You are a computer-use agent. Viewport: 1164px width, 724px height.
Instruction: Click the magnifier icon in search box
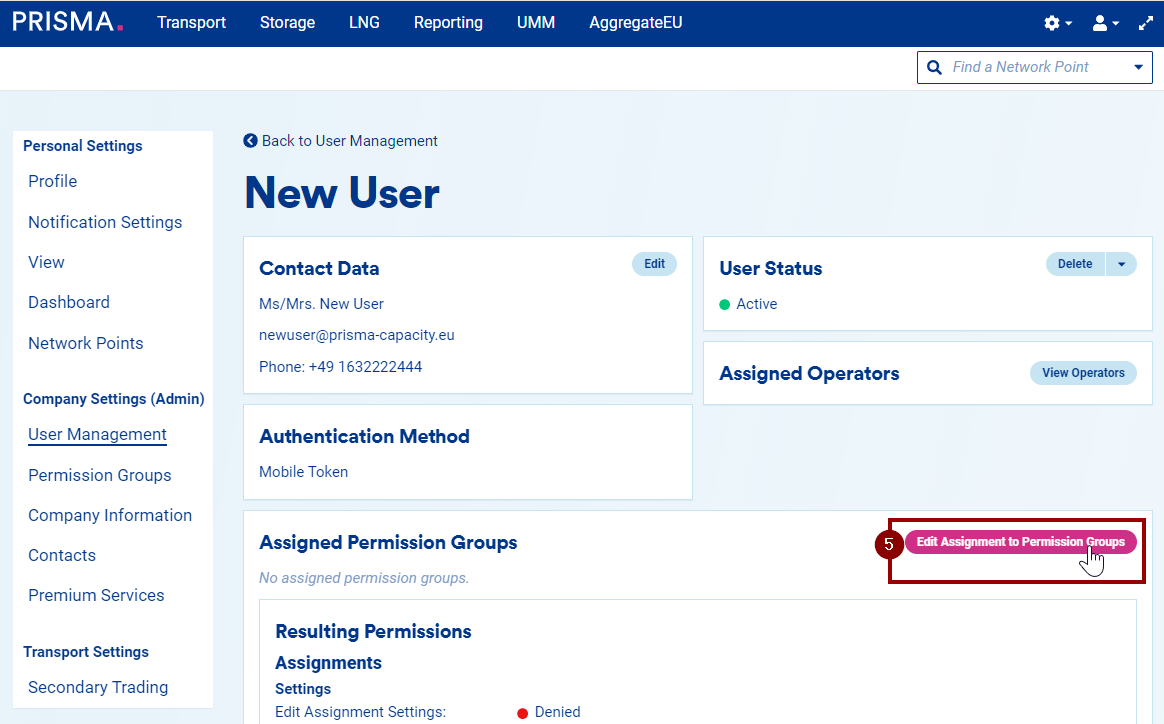click(x=935, y=67)
